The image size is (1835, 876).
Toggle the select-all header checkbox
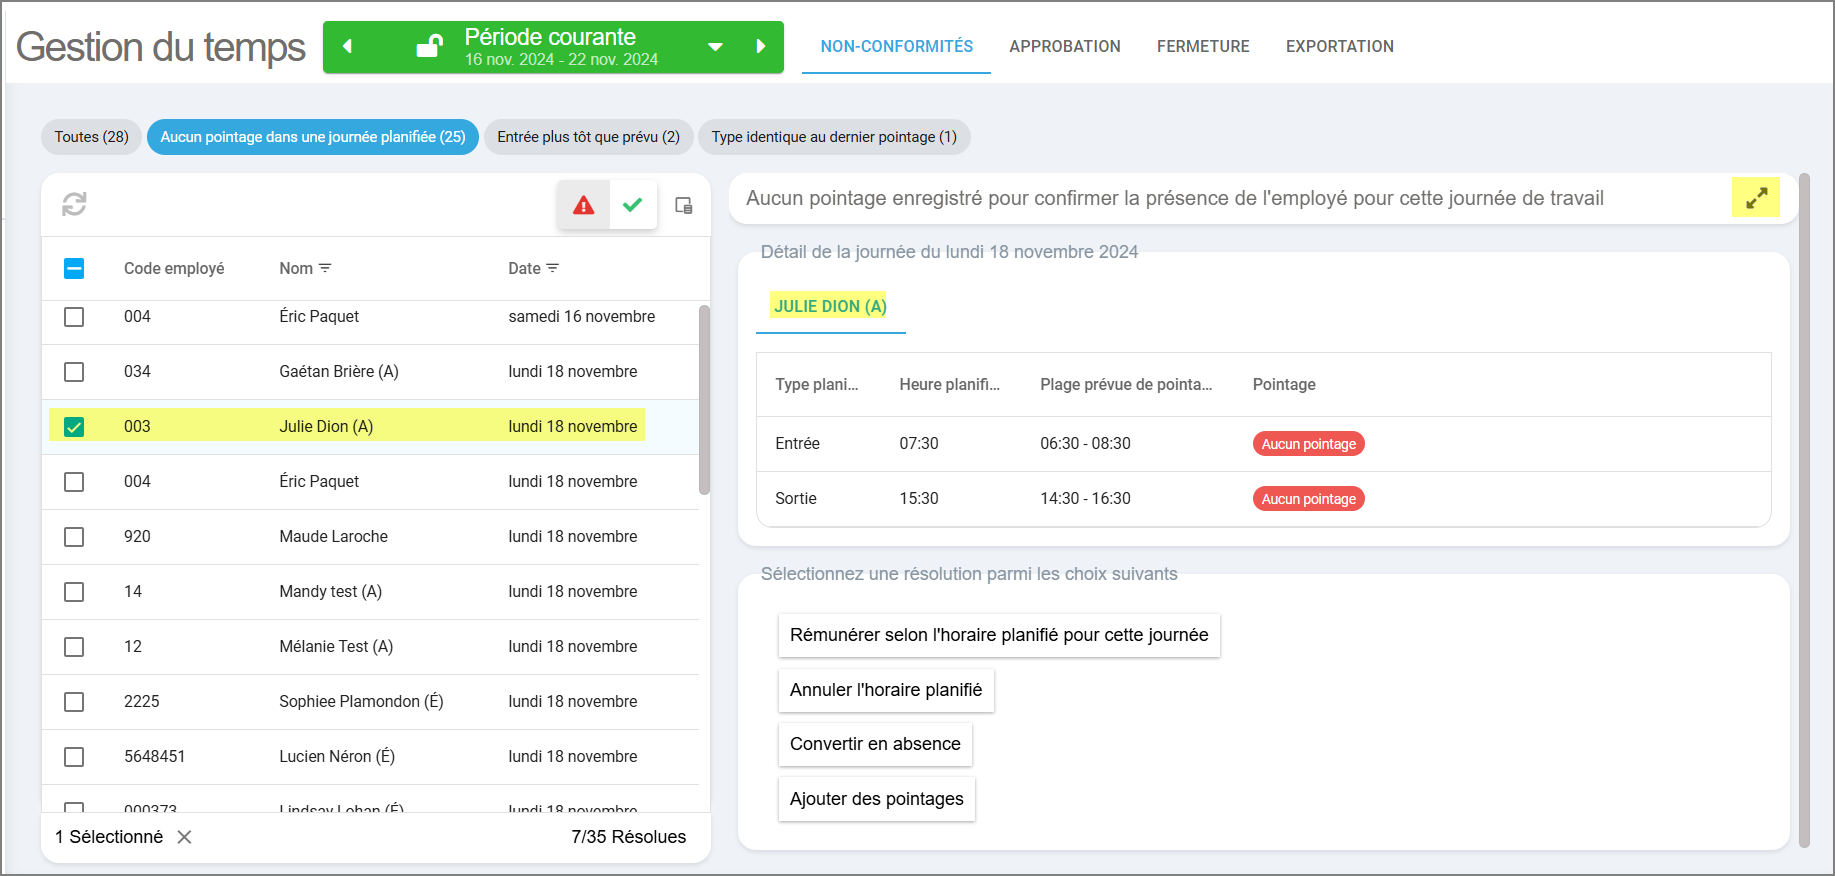pos(74,268)
